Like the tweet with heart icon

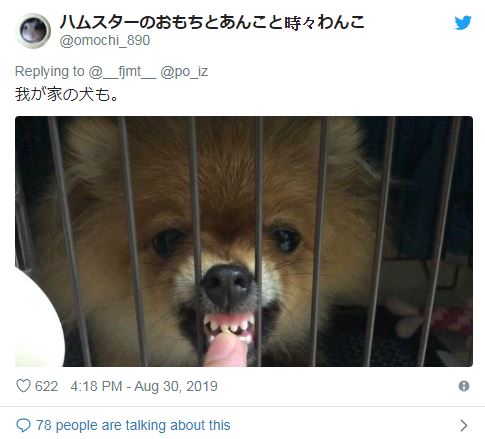click(x=23, y=386)
